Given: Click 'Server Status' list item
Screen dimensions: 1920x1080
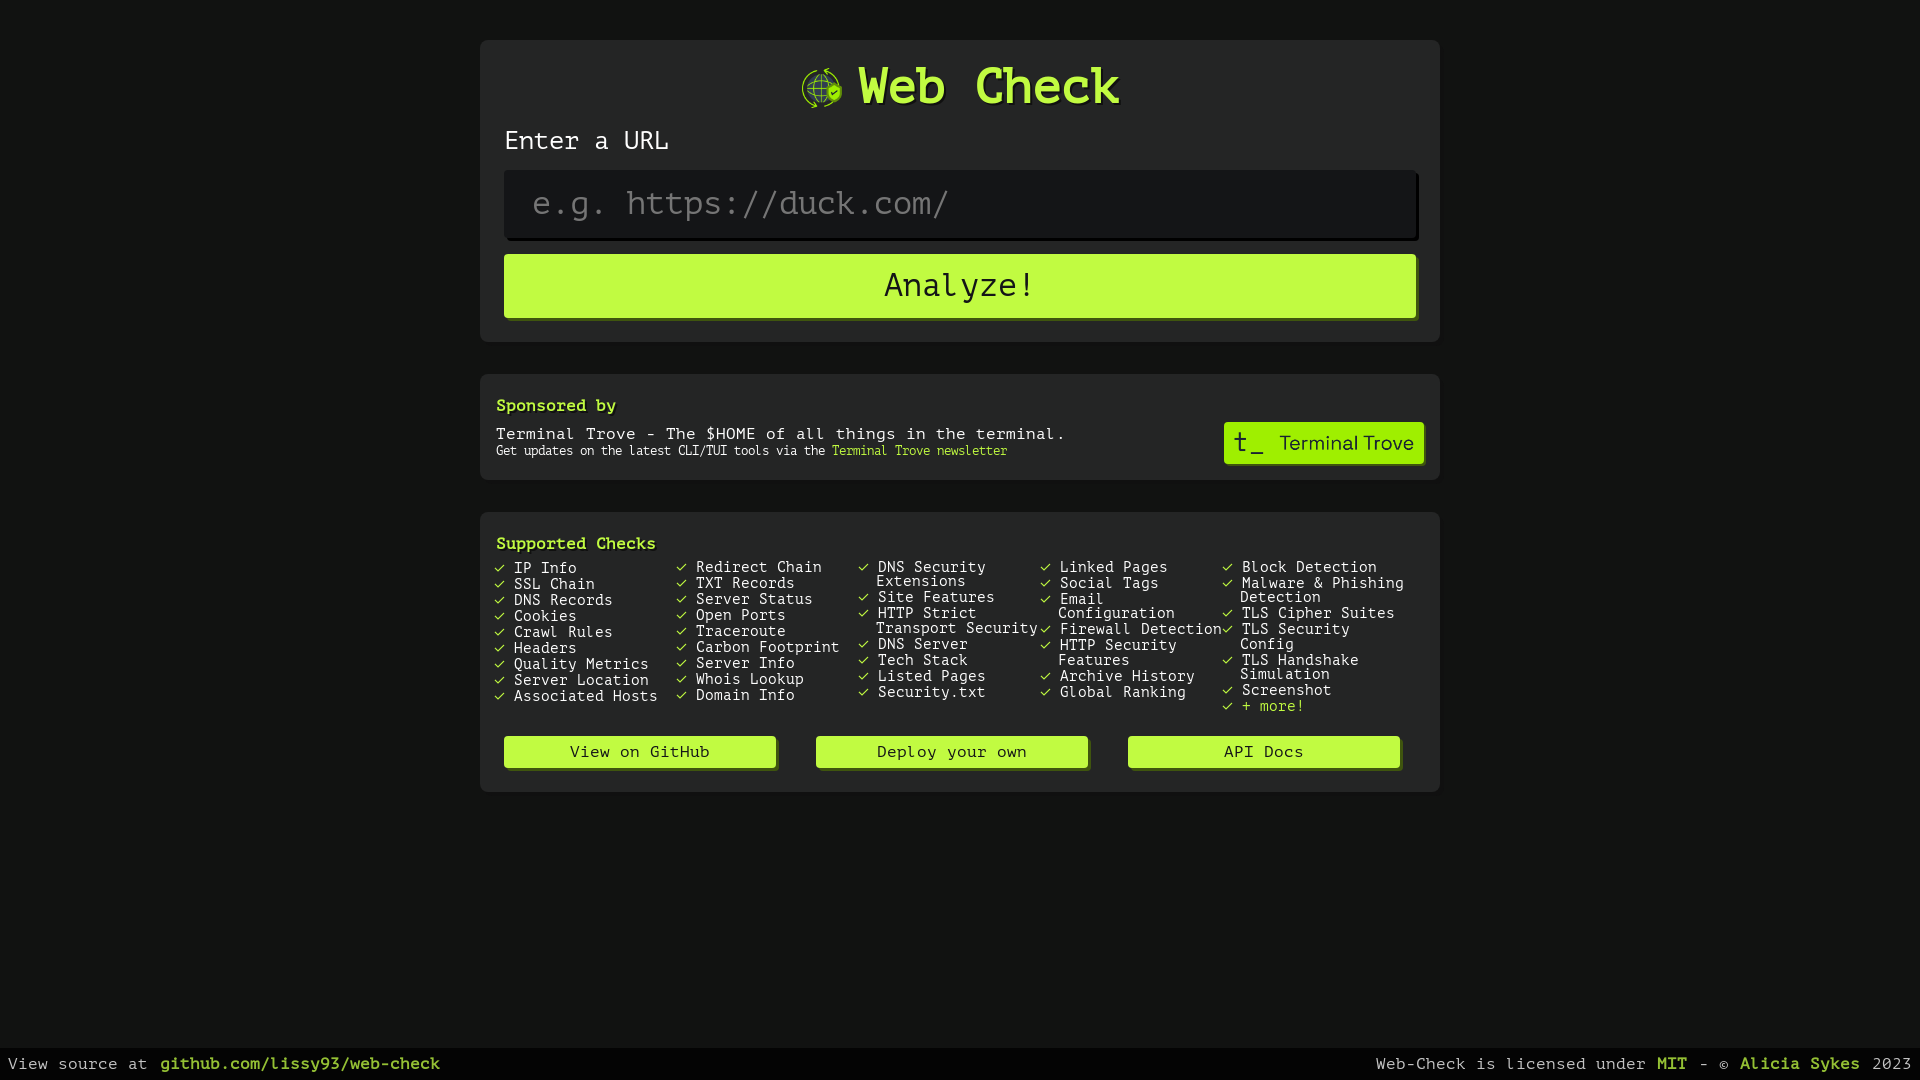Looking at the screenshot, I should [x=754, y=599].
